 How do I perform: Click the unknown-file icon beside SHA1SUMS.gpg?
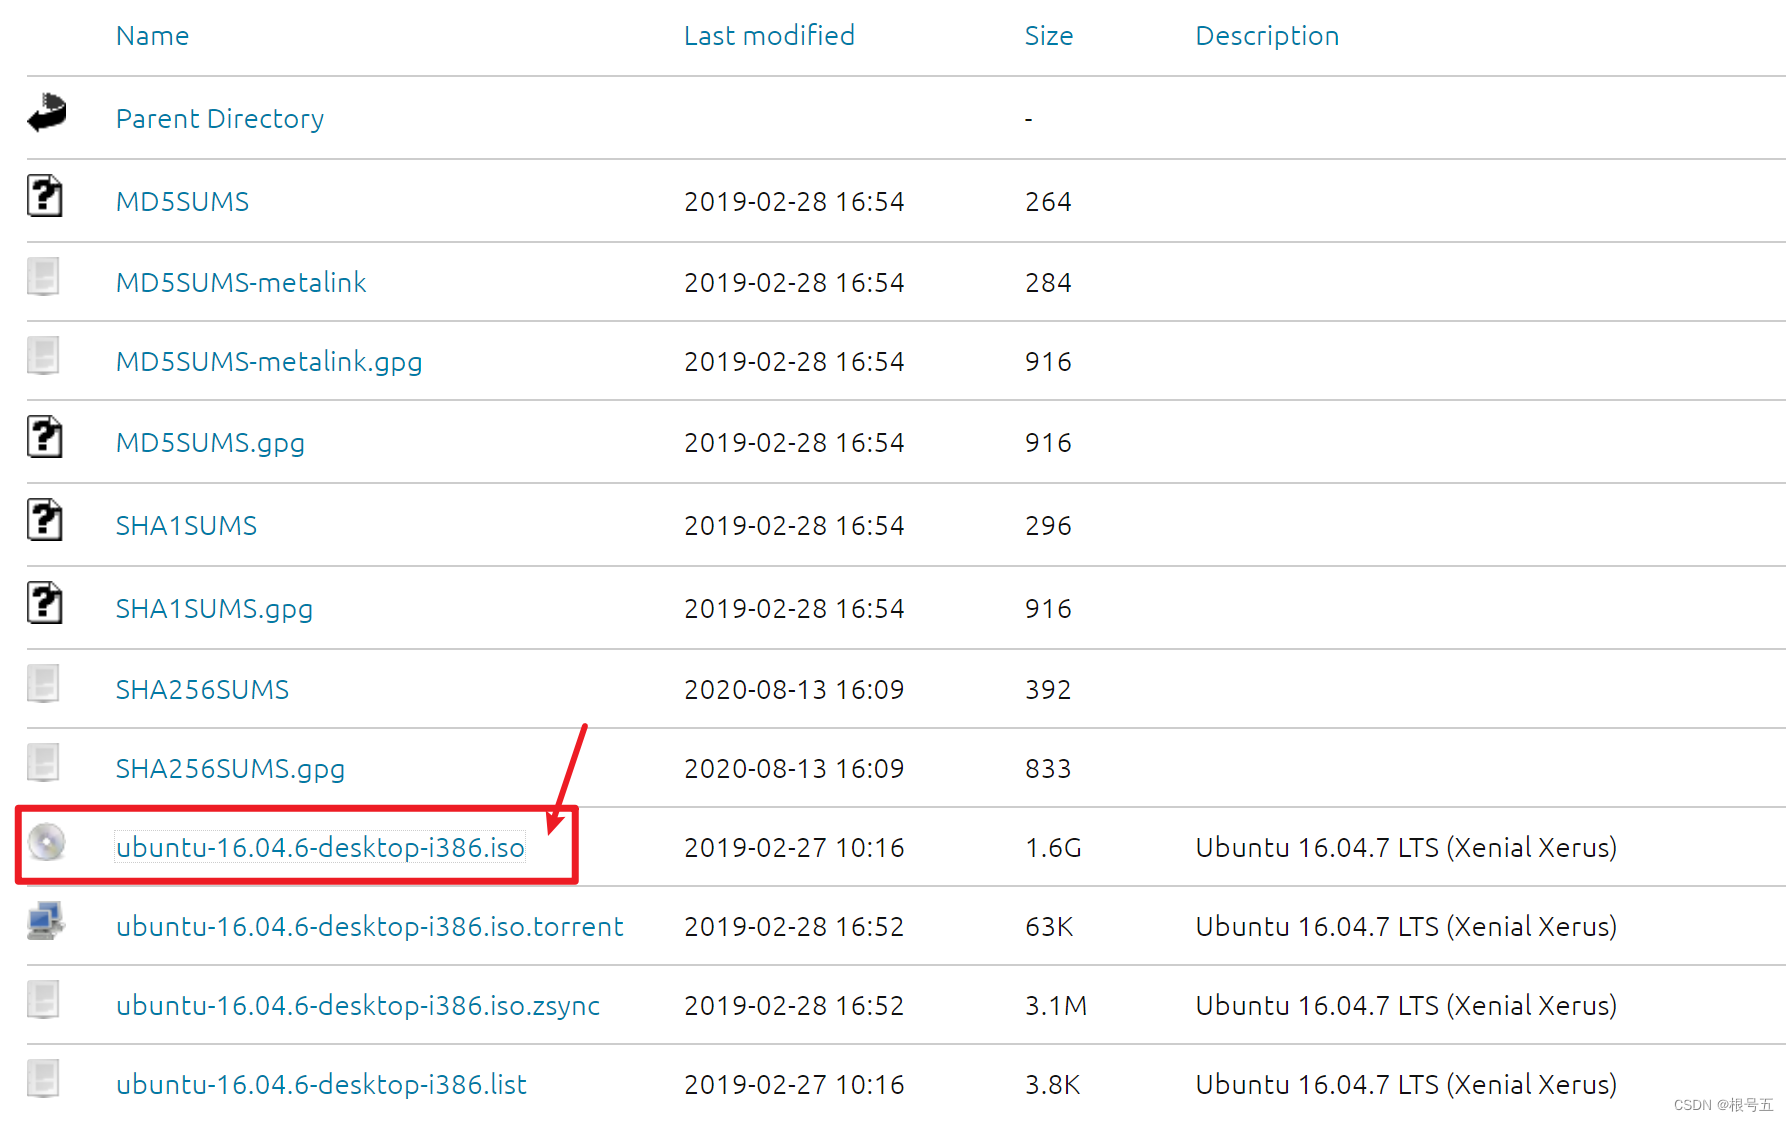[x=44, y=603]
